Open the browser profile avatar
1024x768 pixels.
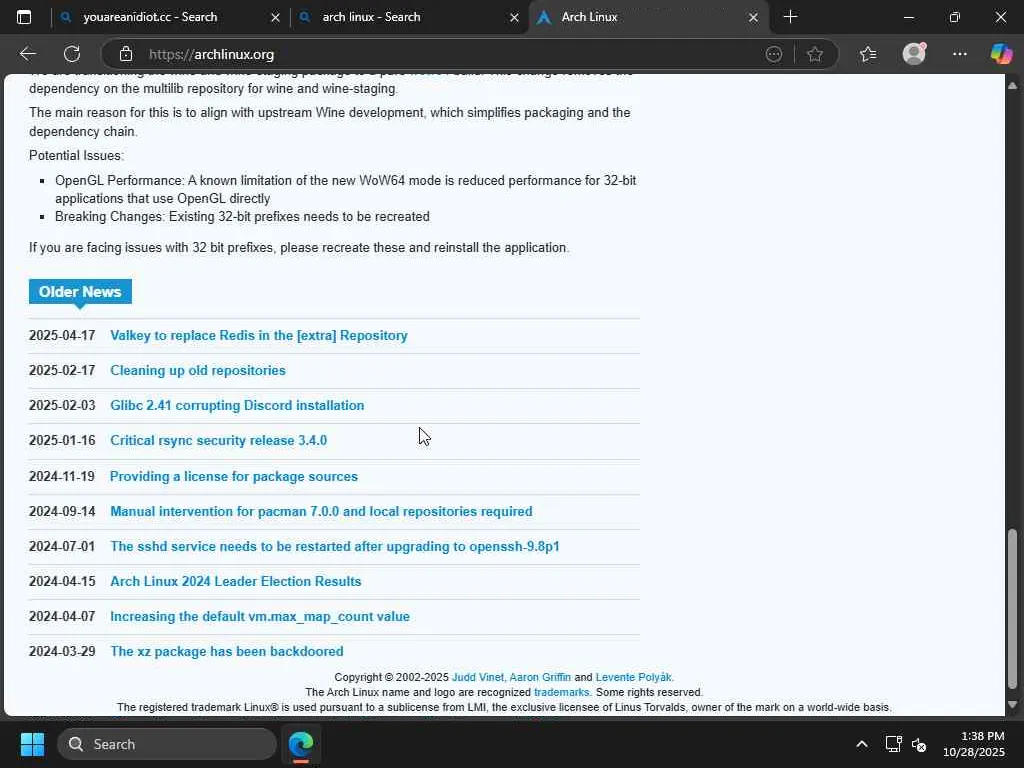pos(914,54)
